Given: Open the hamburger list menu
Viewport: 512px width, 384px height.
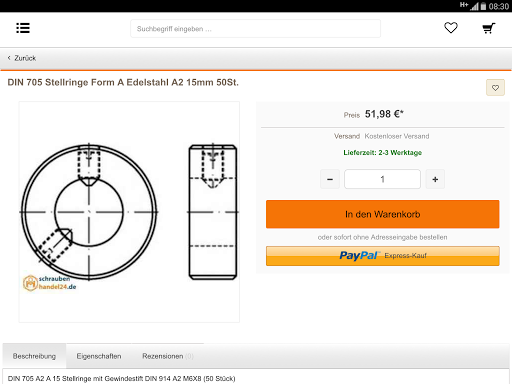Looking at the screenshot, I should [x=23, y=28].
